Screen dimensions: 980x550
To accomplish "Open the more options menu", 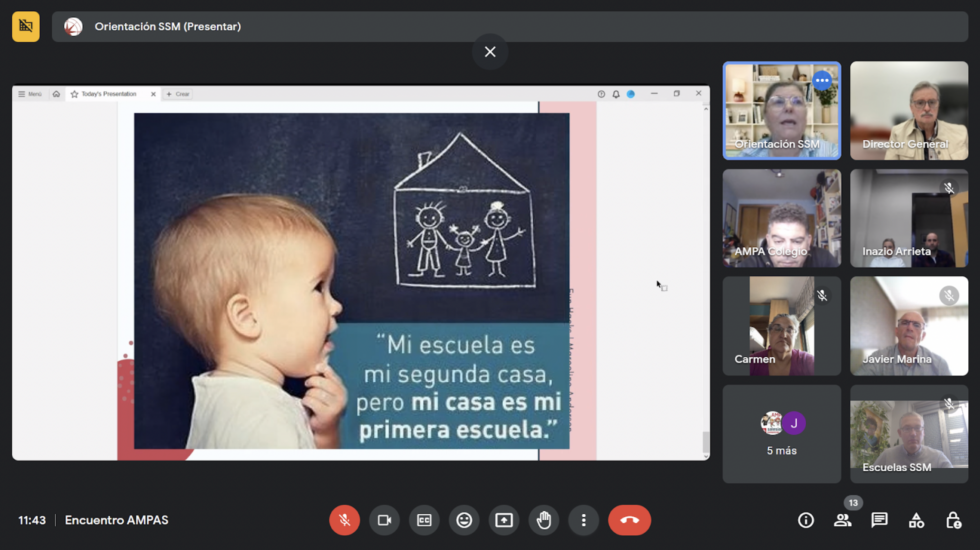I will click(x=584, y=520).
